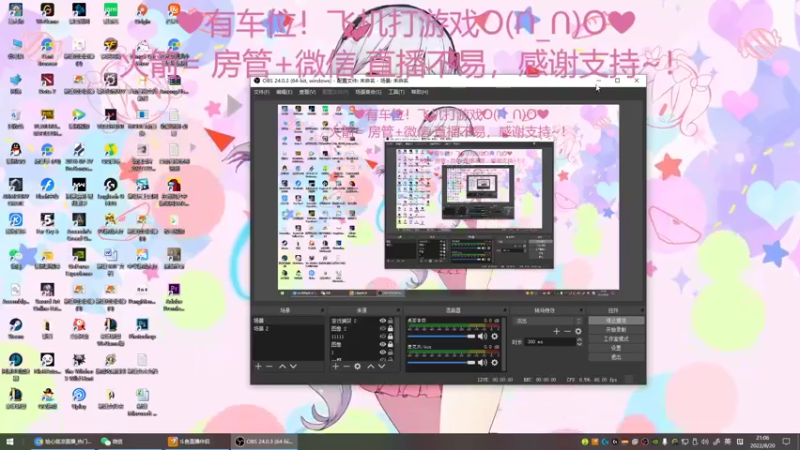Open the QQ penguin desktop icon
Image resolution: width=800 pixels, height=450 pixels.
tap(16, 153)
